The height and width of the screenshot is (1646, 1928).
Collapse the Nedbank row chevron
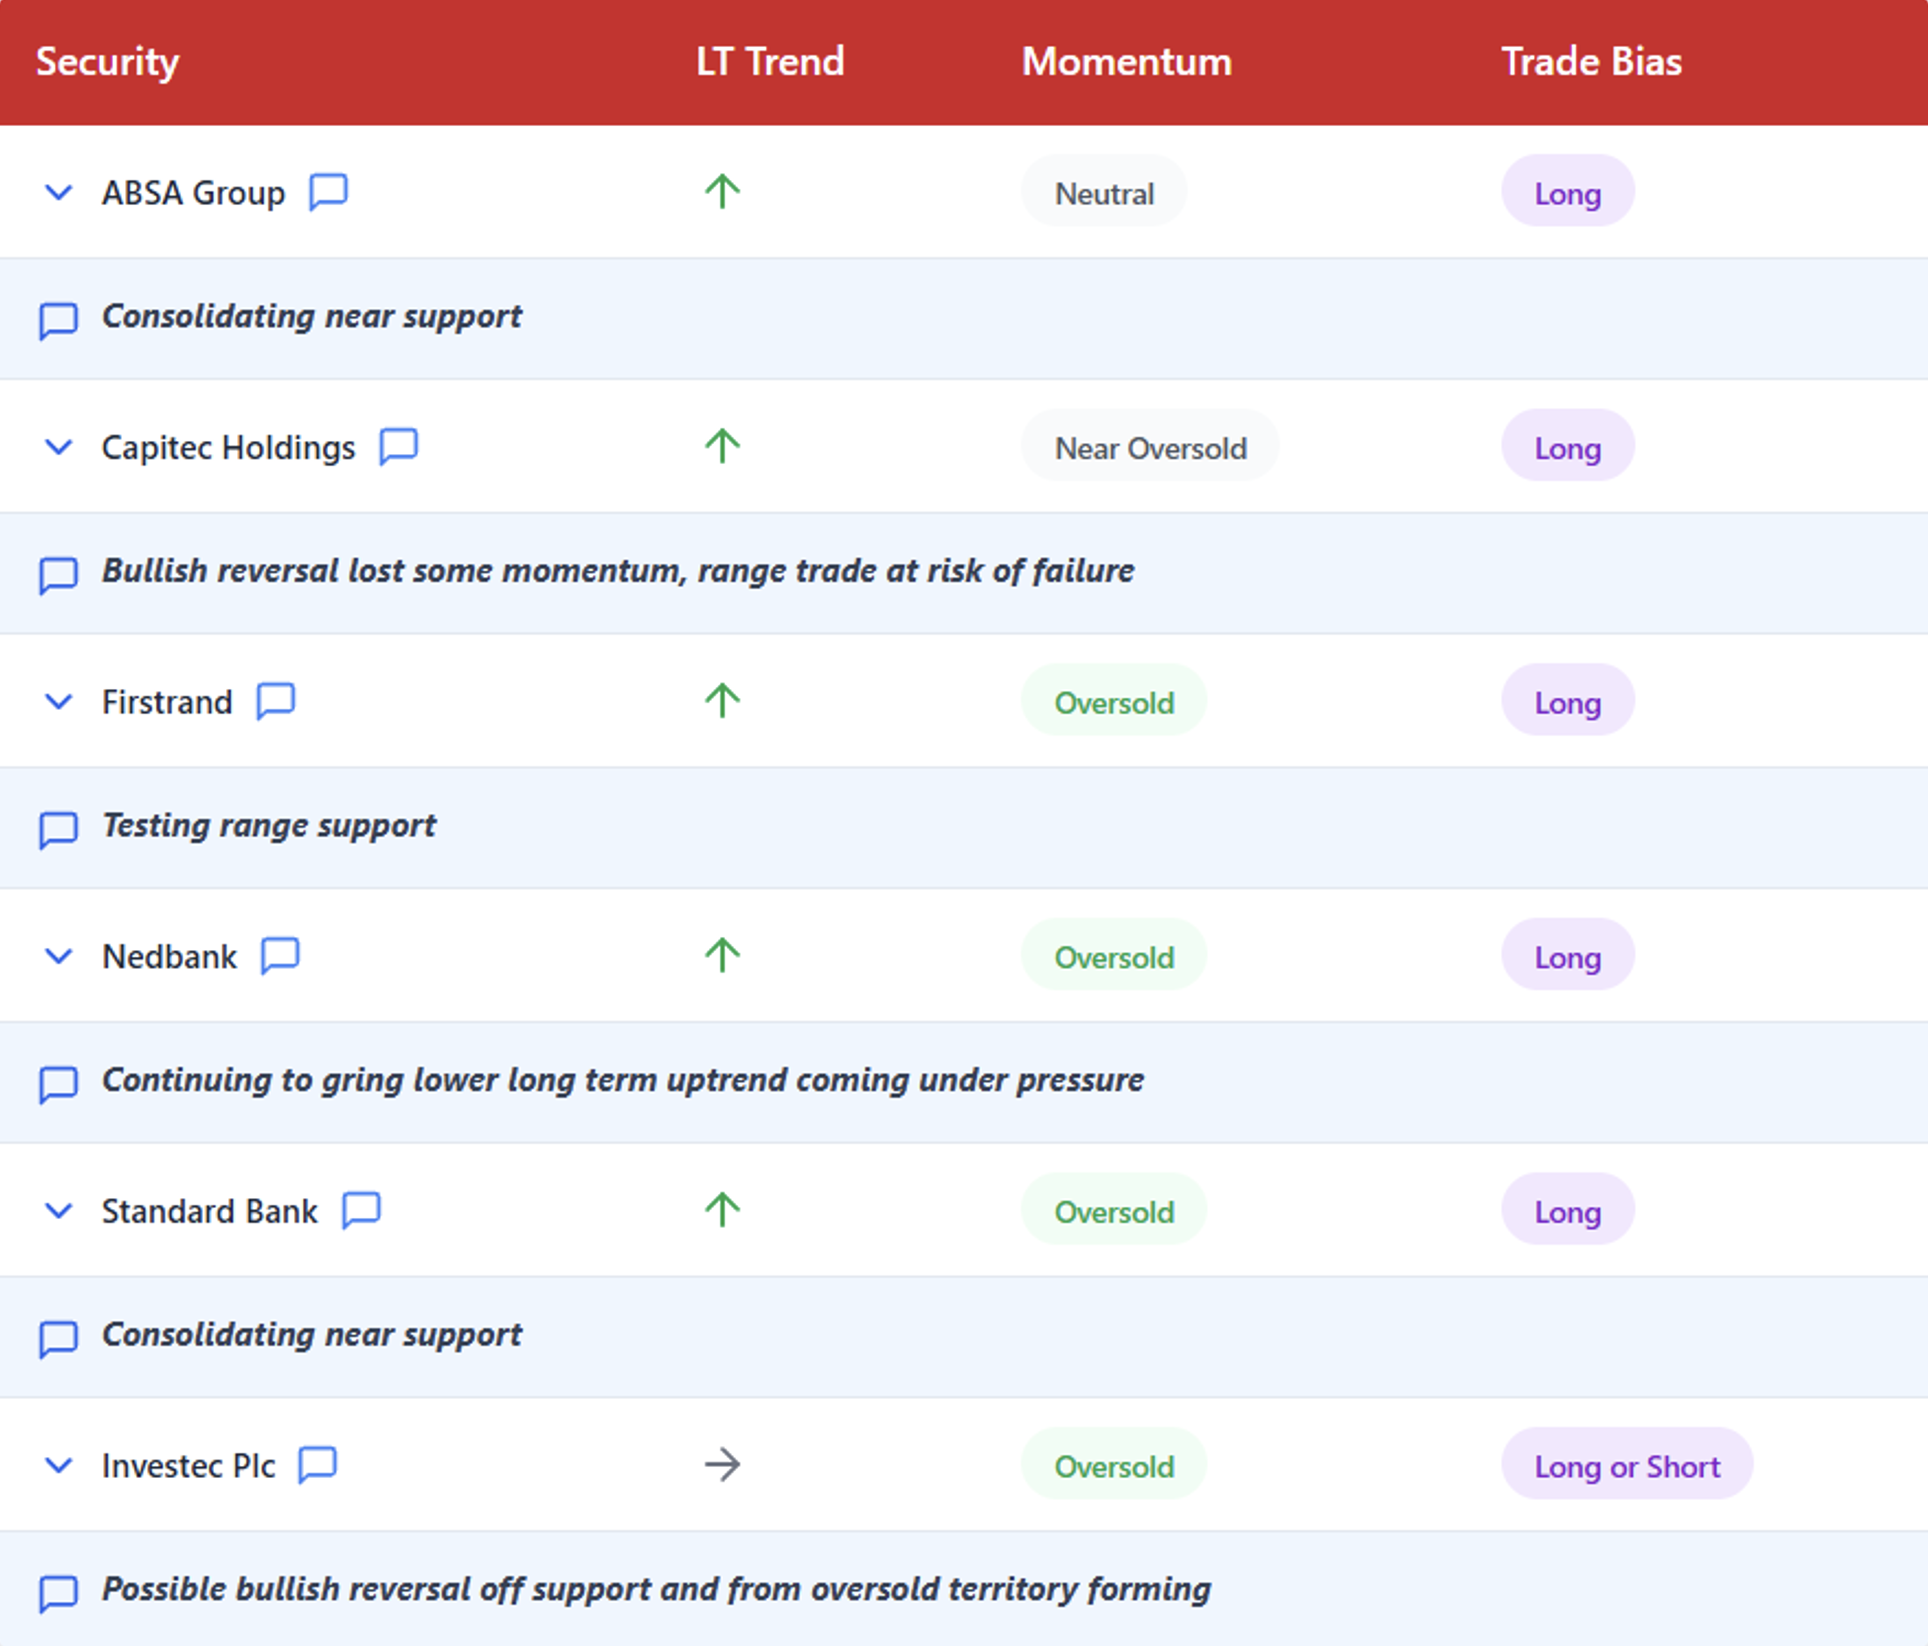tap(59, 957)
